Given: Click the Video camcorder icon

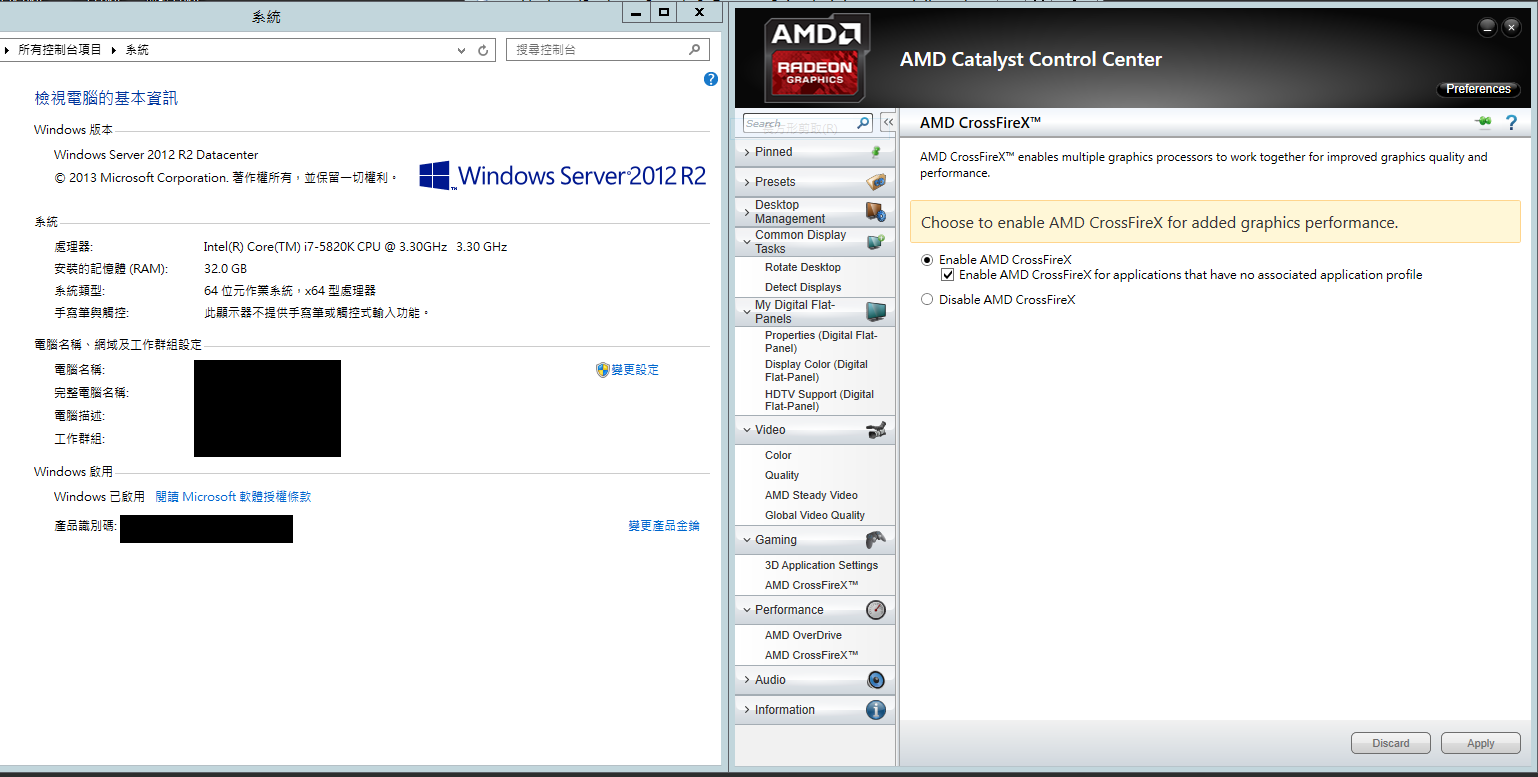Looking at the screenshot, I should [876, 430].
